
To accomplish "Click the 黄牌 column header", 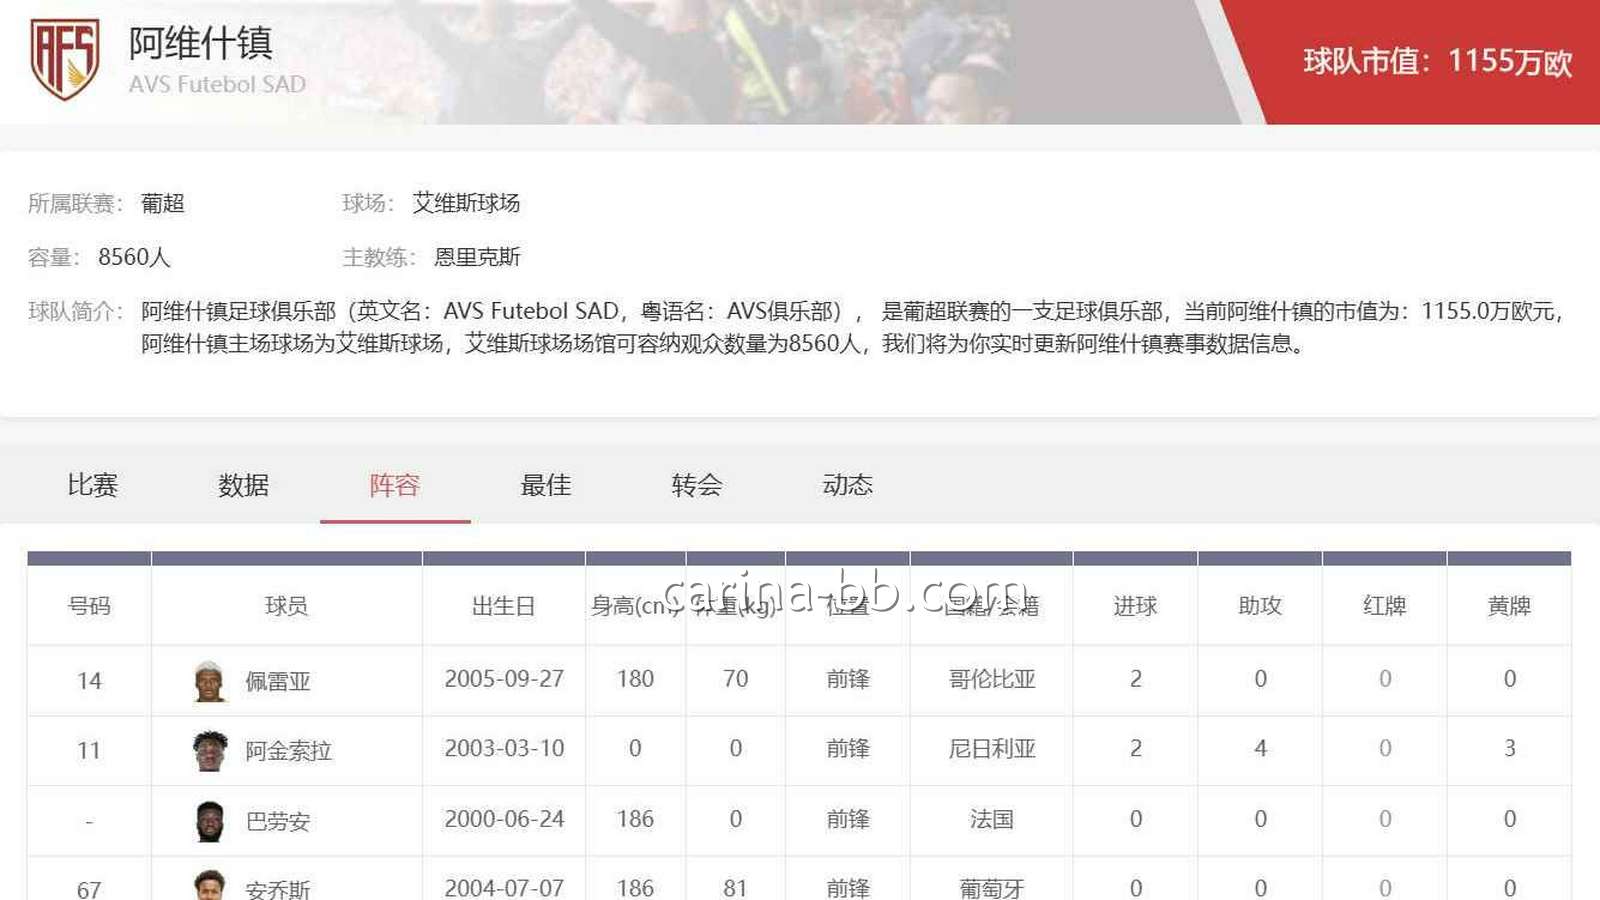I will click(1510, 606).
